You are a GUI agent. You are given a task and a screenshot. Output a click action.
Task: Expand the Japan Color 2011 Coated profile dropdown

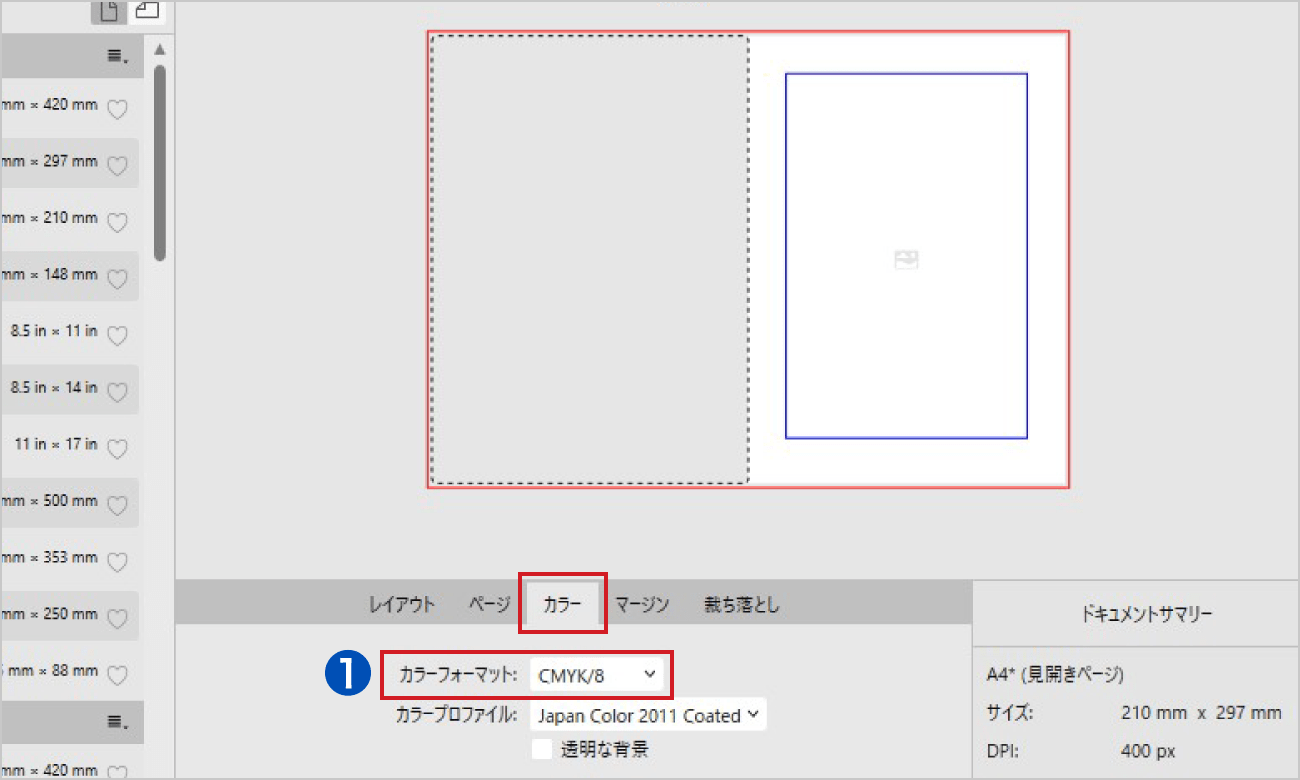pos(648,716)
